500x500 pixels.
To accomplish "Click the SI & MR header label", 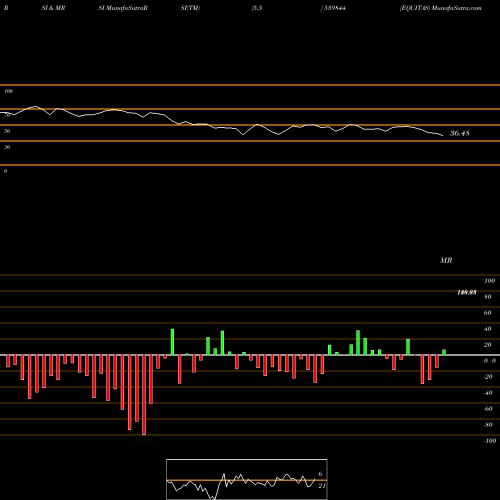I will [x=53, y=8].
